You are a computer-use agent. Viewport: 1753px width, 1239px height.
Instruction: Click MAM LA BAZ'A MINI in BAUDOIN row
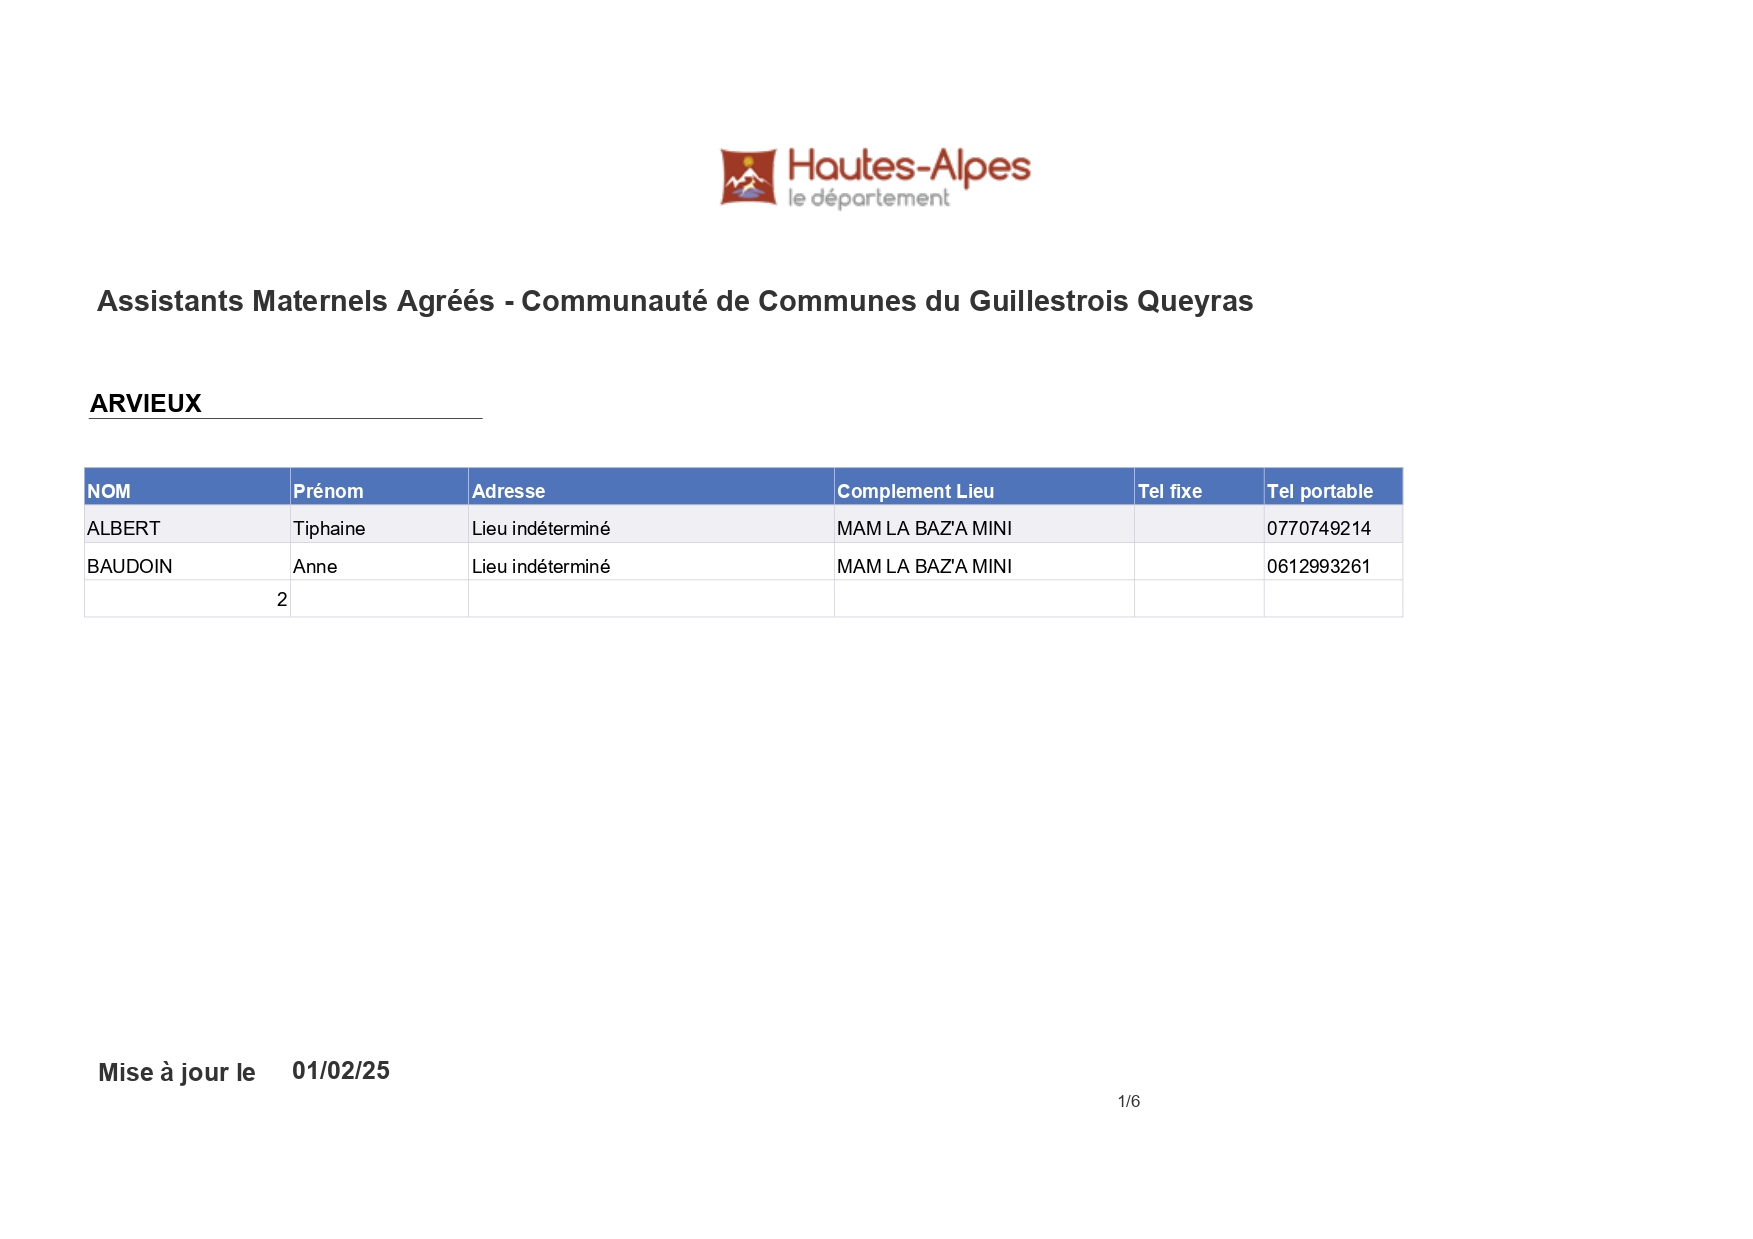click(984, 562)
